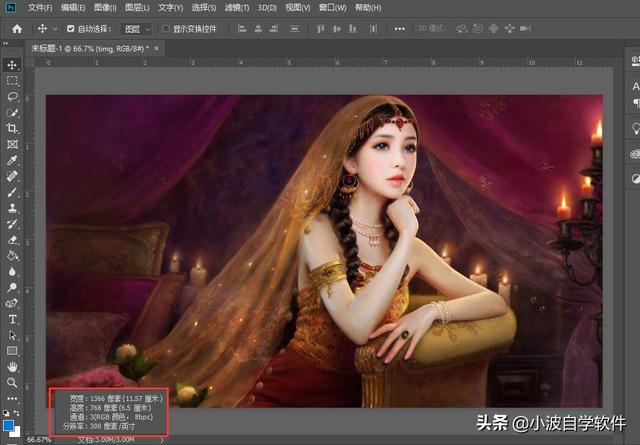The height and width of the screenshot is (445, 640).
Task: Select the Frame tool
Action: [x=12, y=144]
